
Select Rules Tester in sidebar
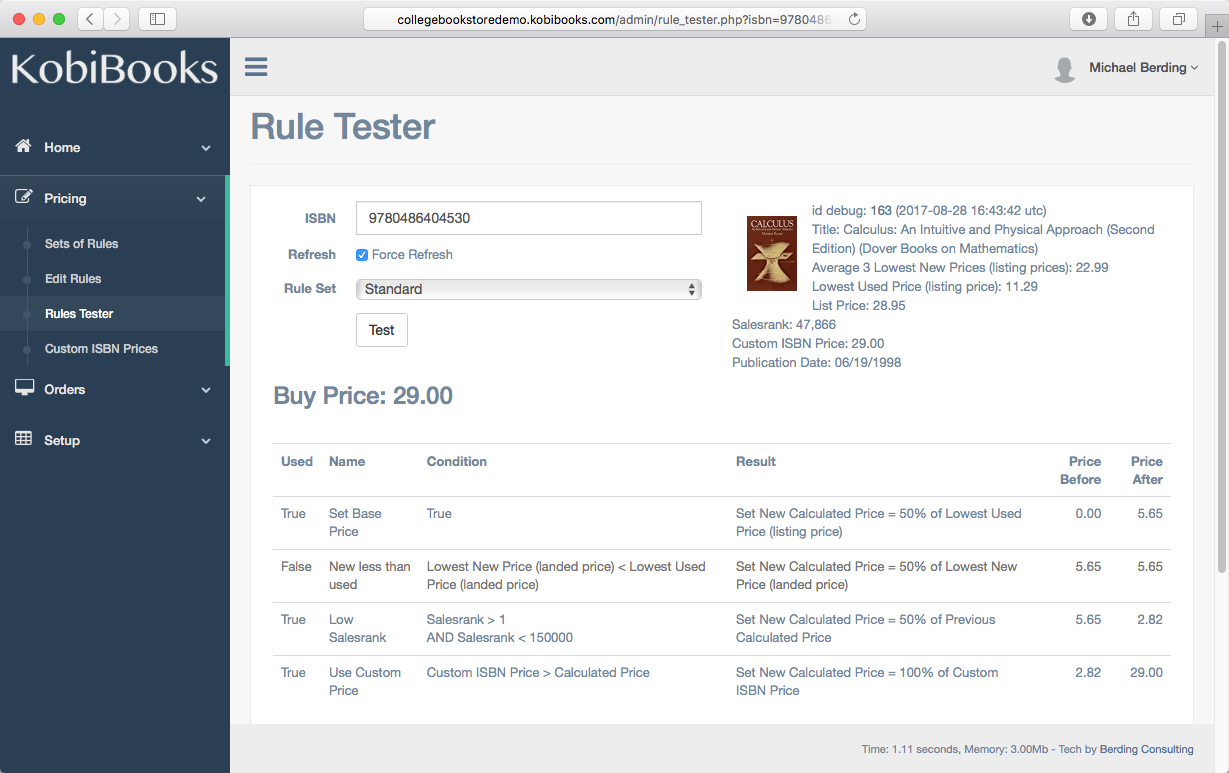79,314
